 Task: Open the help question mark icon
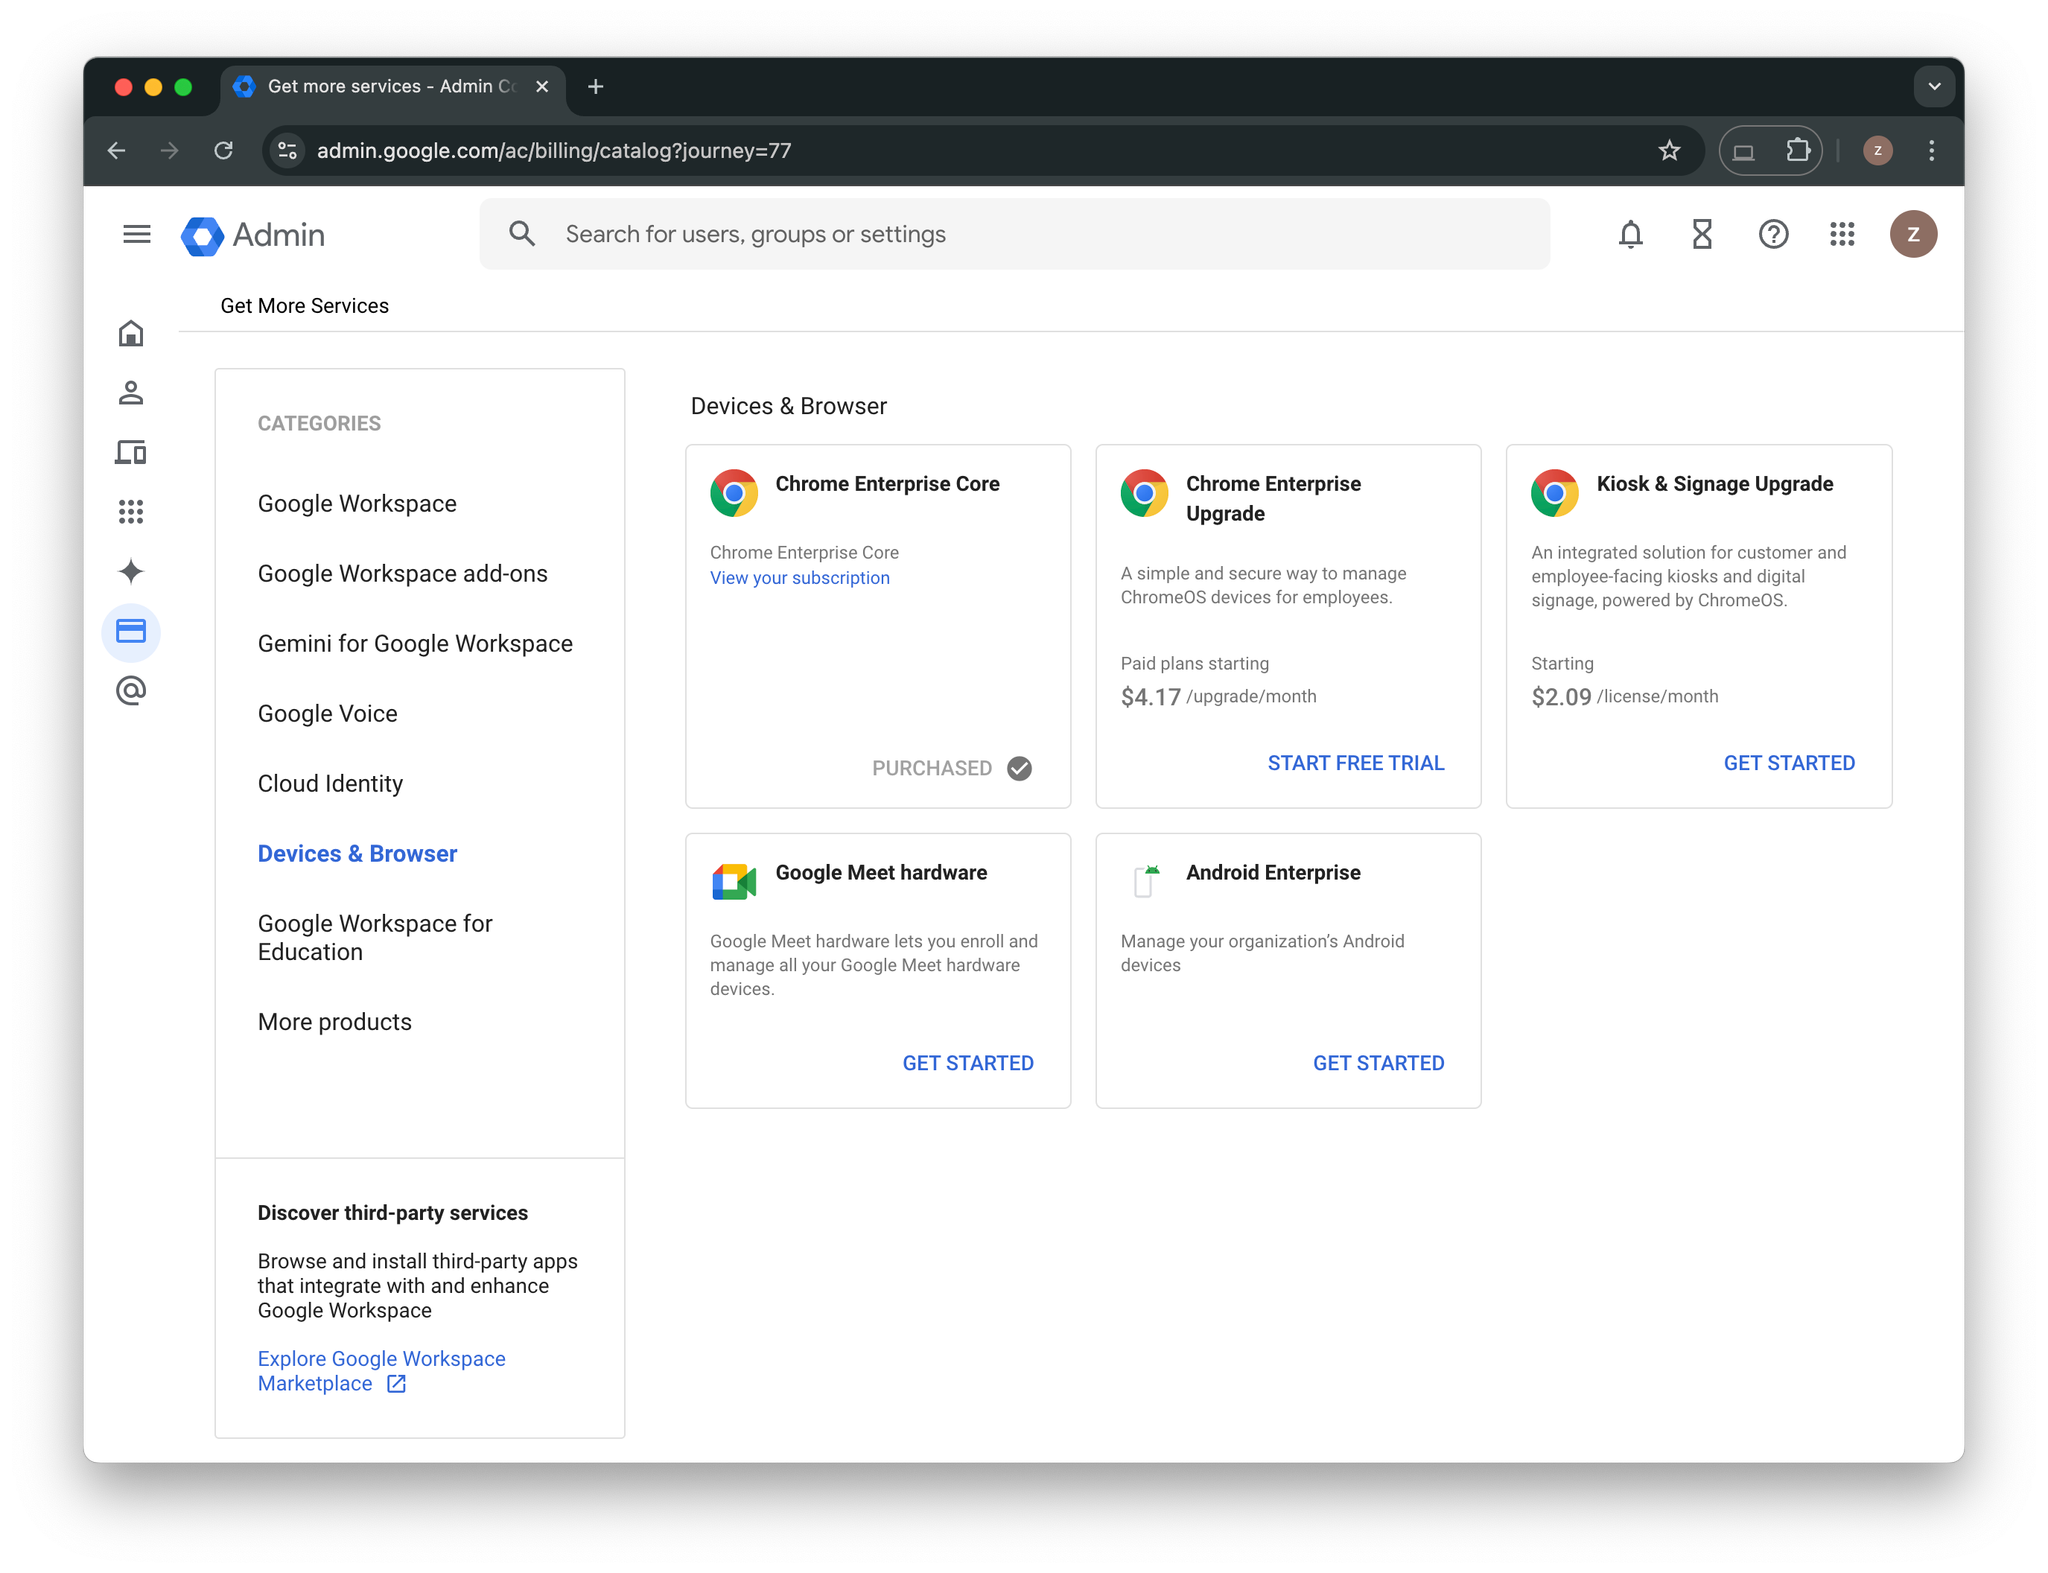pyautogui.click(x=1773, y=234)
